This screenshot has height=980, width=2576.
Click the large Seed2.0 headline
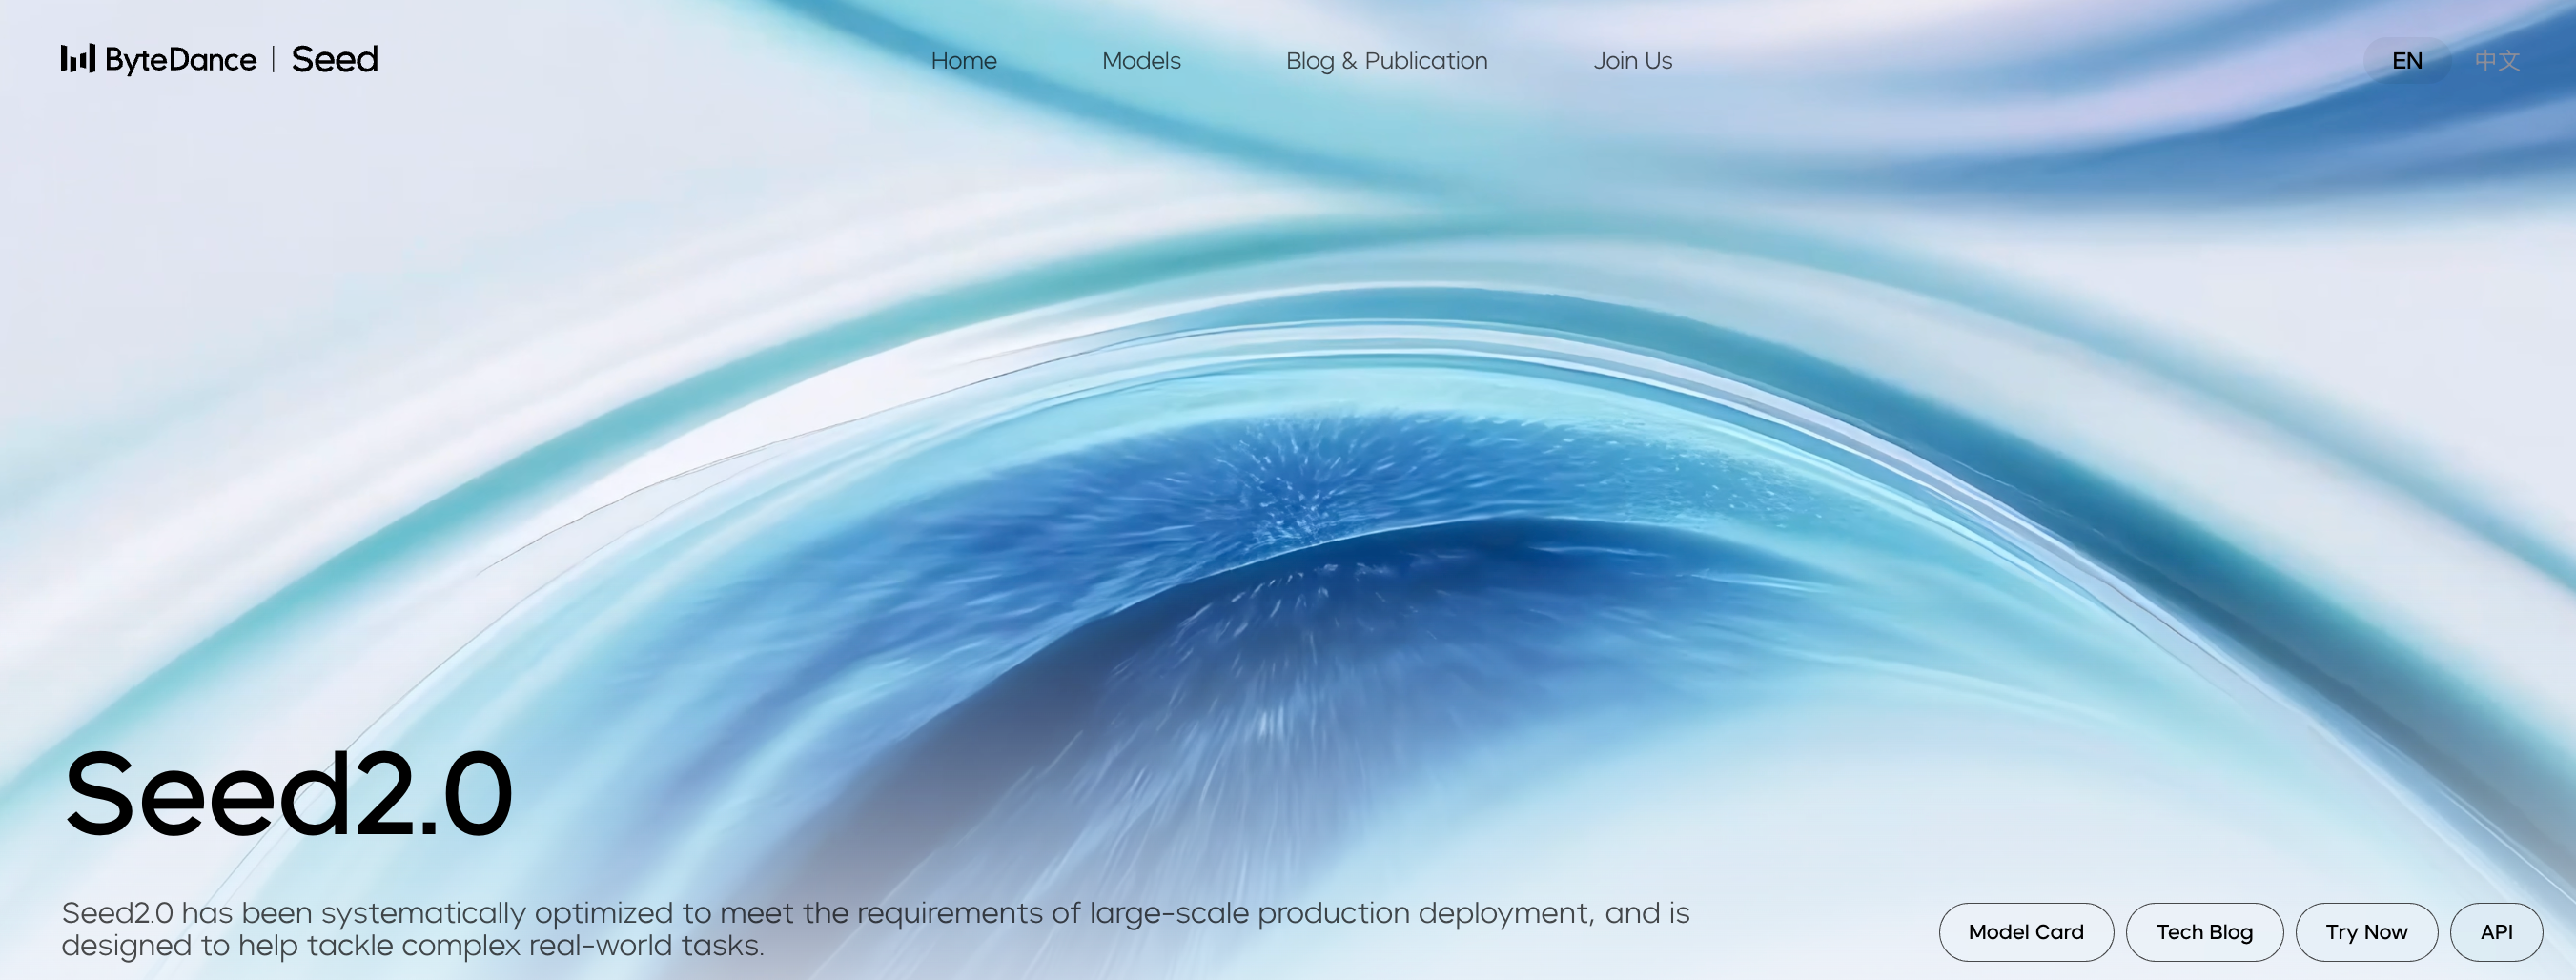pos(288,796)
